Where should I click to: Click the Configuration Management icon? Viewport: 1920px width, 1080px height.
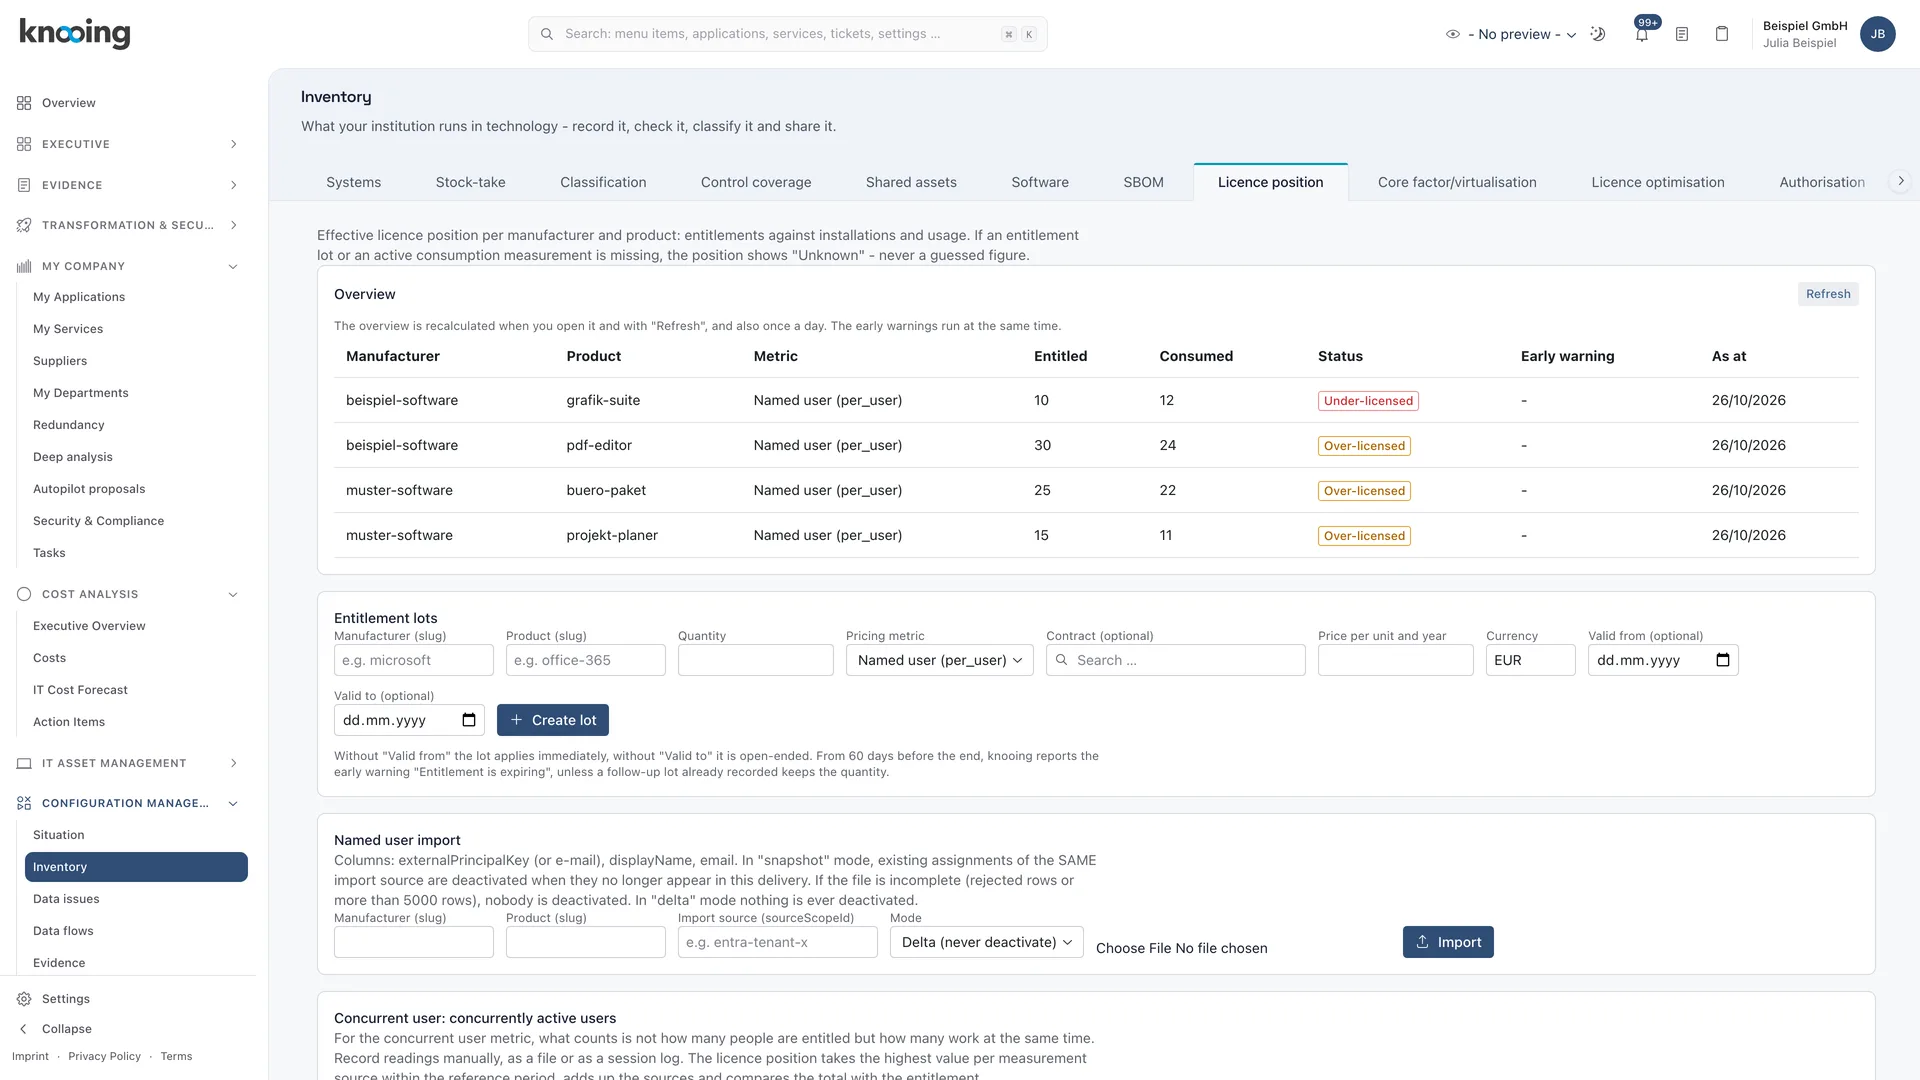click(x=24, y=803)
